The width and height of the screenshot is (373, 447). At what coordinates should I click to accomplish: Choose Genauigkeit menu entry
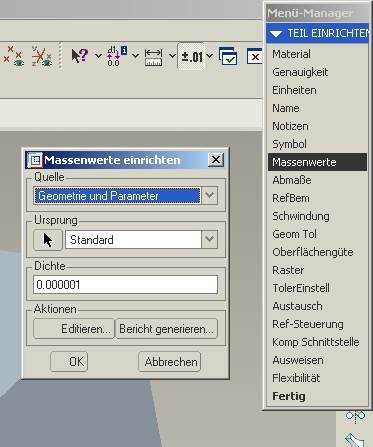point(317,72)
